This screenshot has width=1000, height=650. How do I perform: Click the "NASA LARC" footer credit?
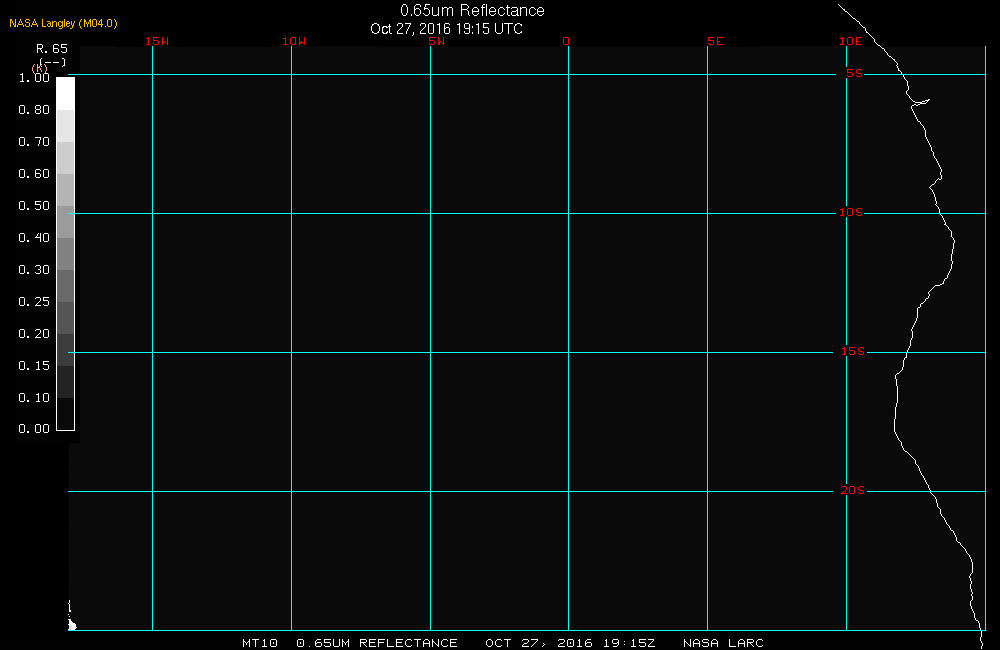(x=723, y=643)
